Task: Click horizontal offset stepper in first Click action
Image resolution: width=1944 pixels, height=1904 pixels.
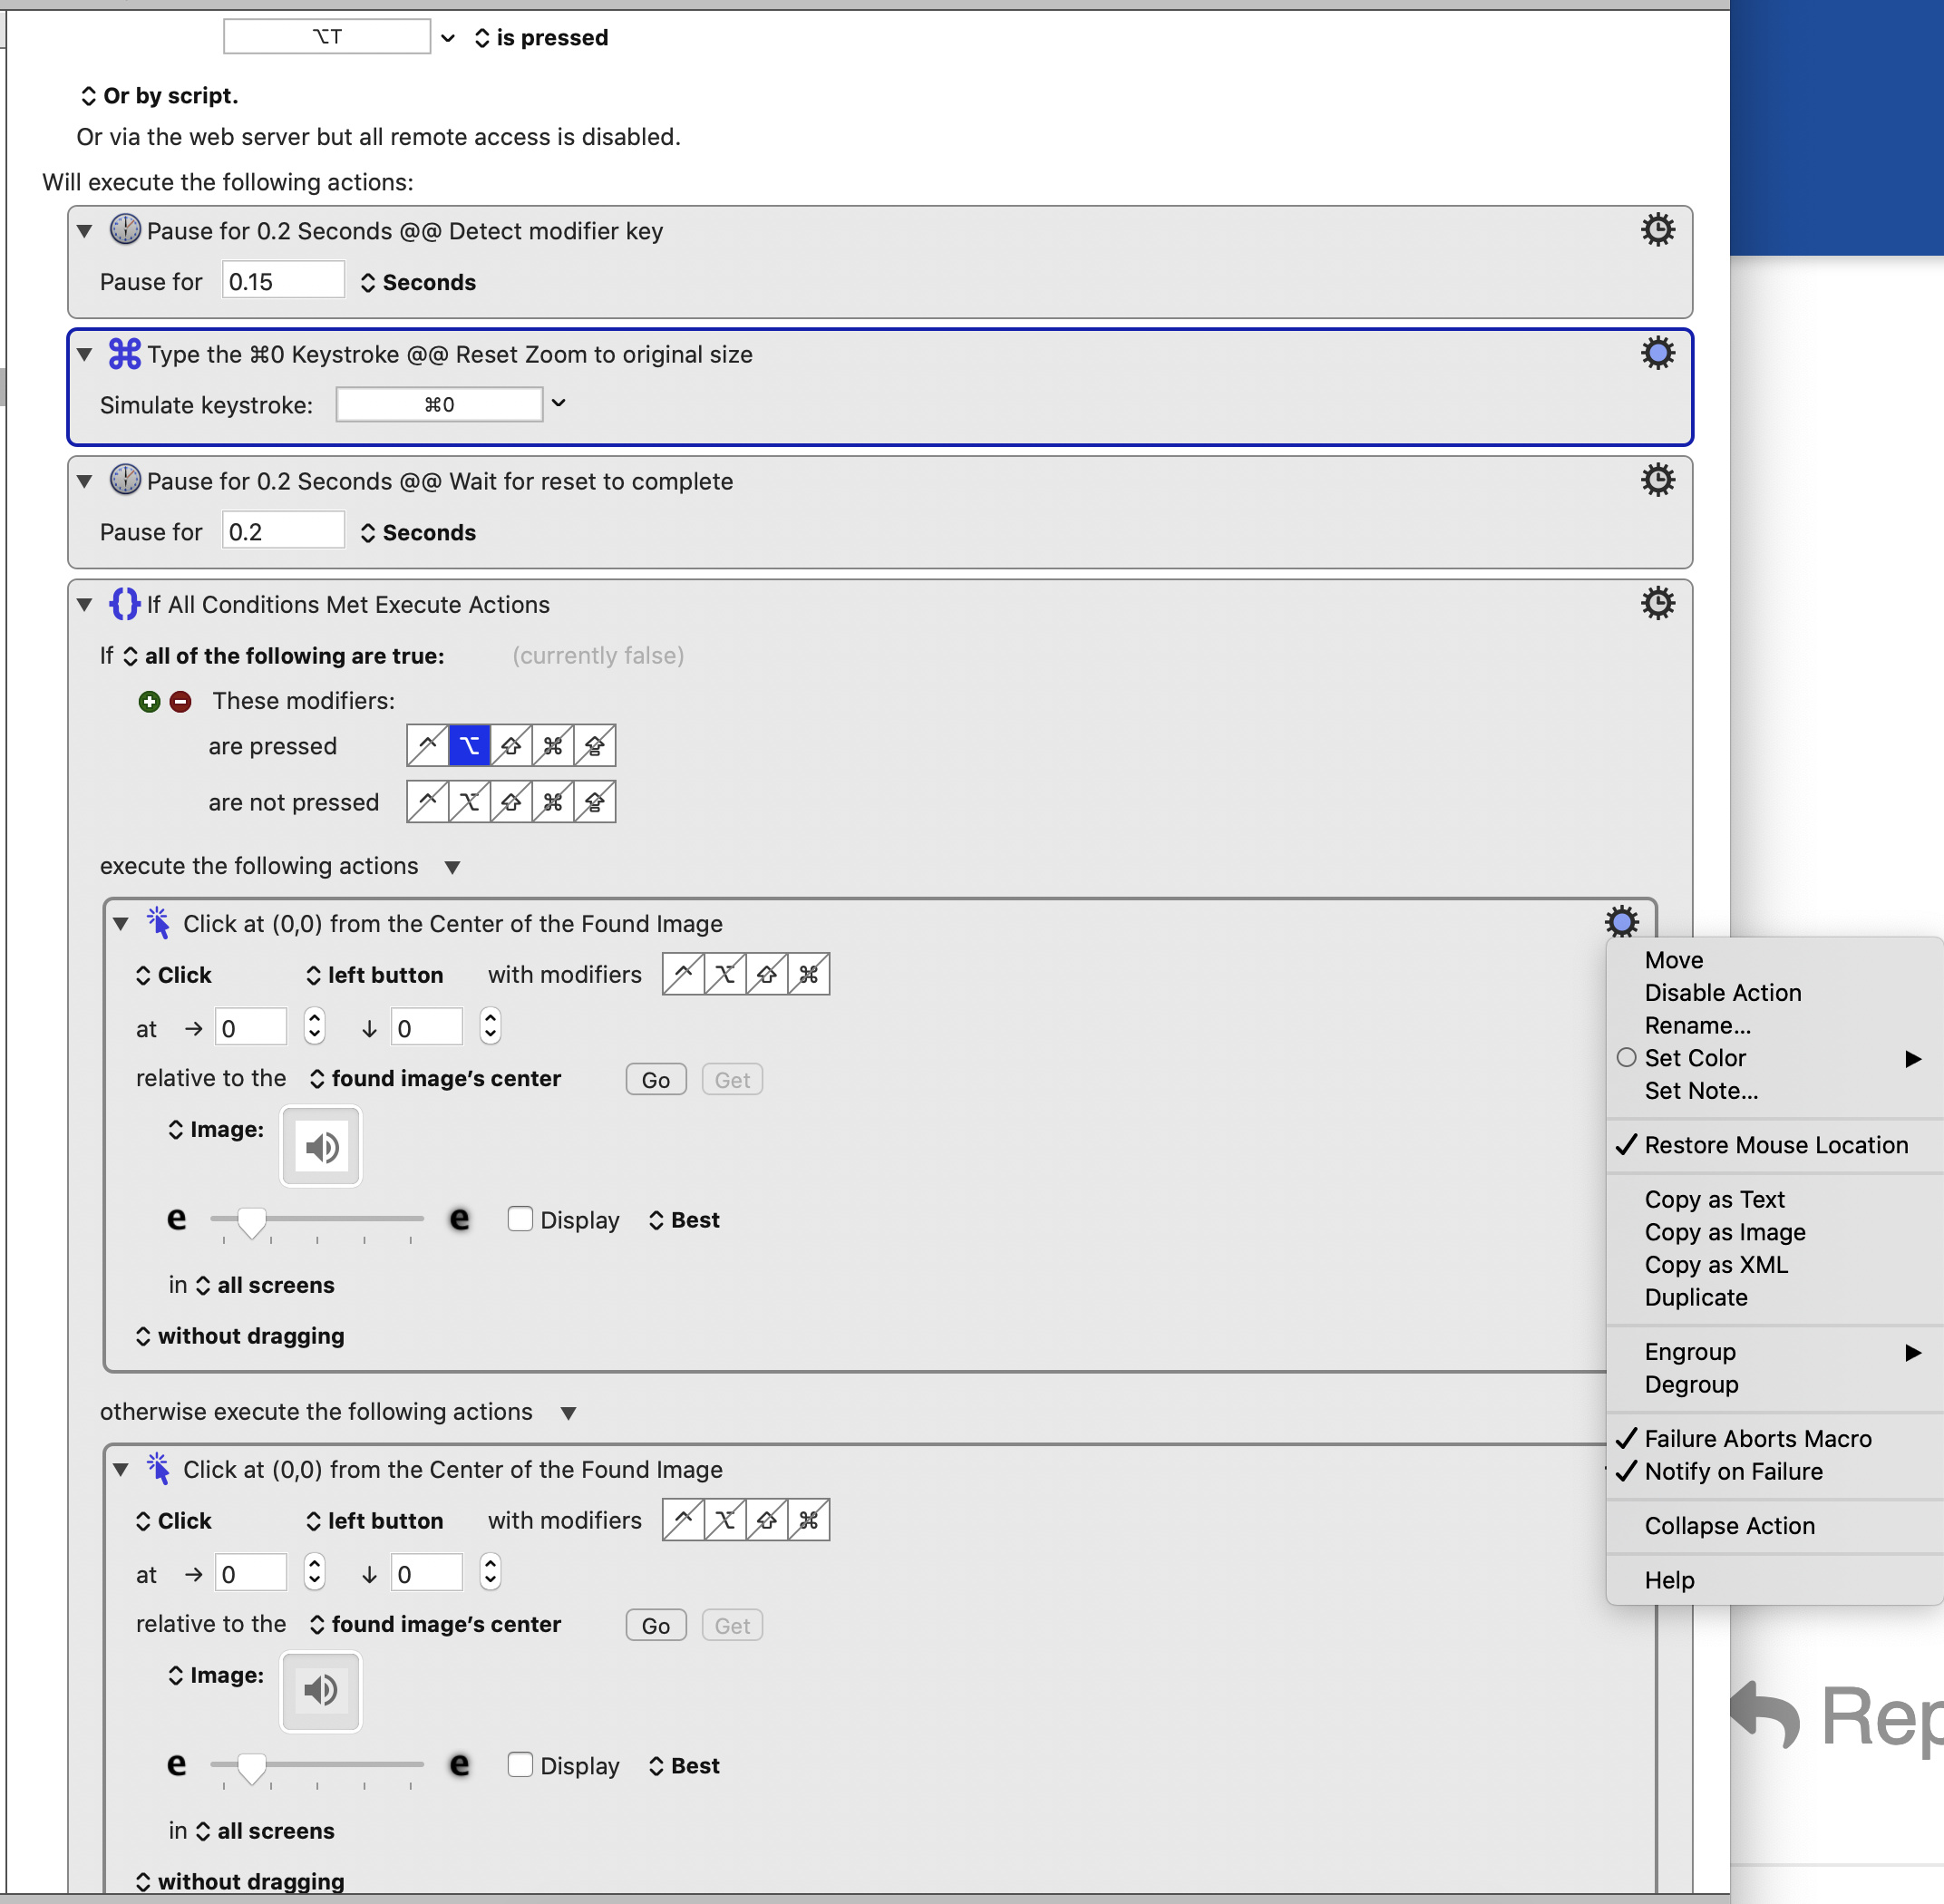Action: click(x=314, y=1027)
